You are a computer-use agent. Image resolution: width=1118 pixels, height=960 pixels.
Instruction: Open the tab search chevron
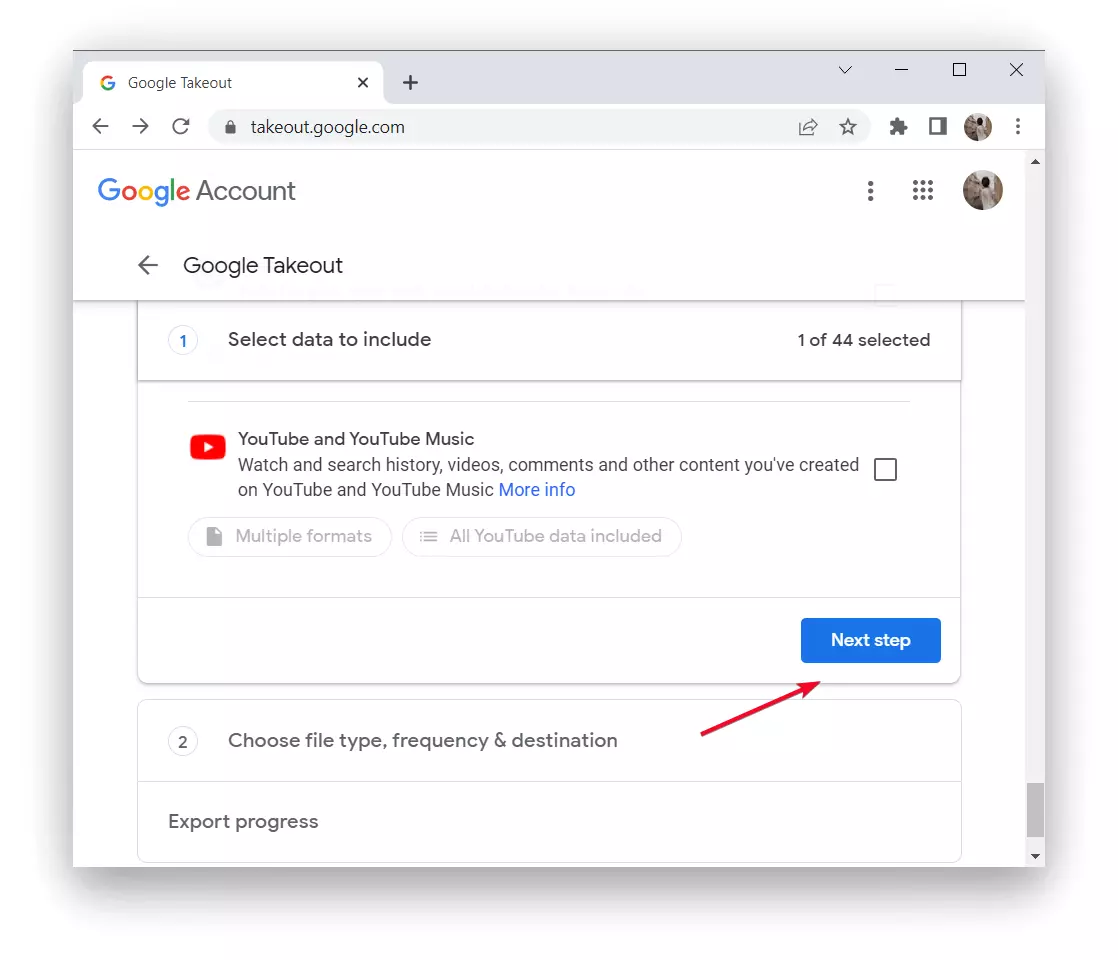tap(845, 70)
